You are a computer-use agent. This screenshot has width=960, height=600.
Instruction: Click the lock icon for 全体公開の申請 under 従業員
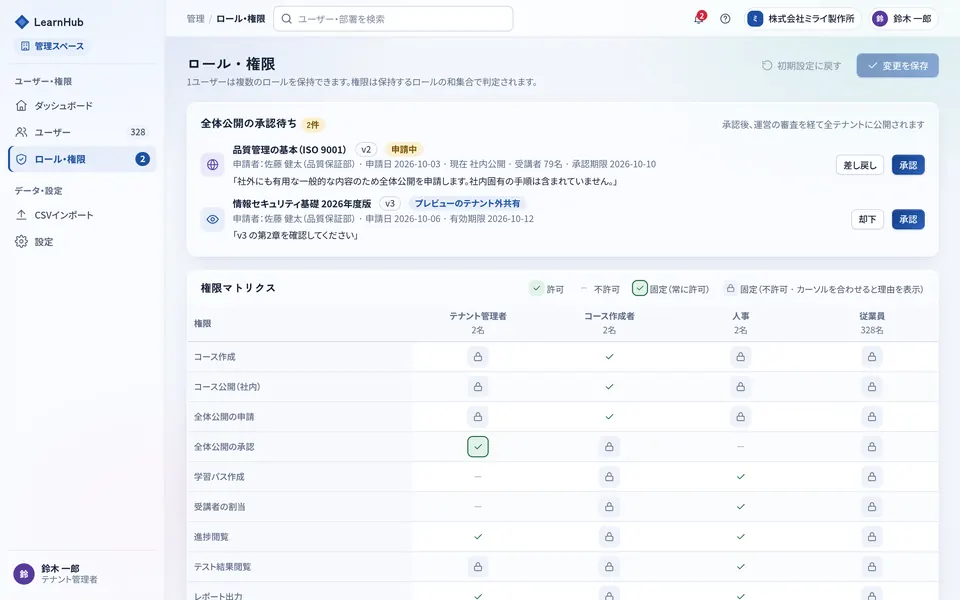point(872,417)
